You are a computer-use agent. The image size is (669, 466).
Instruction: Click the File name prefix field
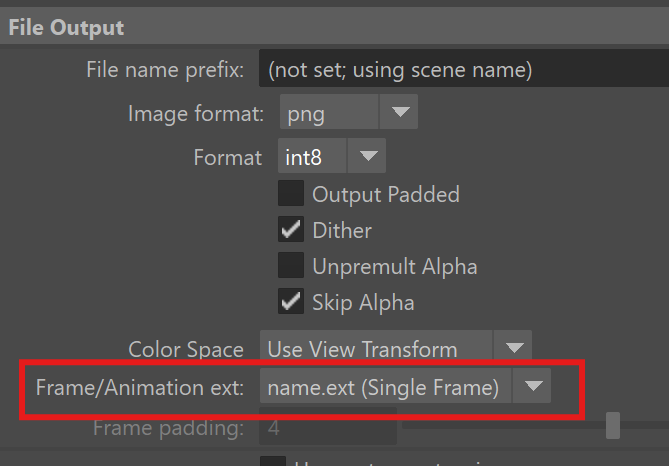point(462,70)
